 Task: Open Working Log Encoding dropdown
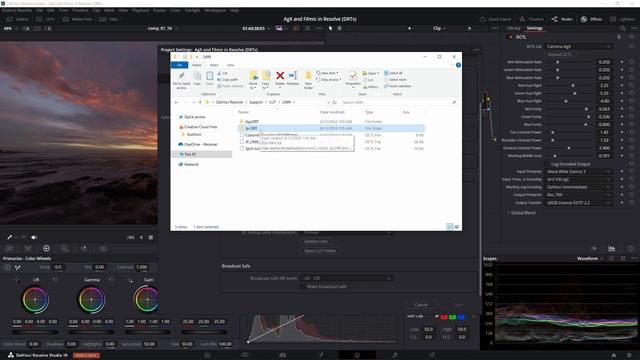(x=578, y=187)
